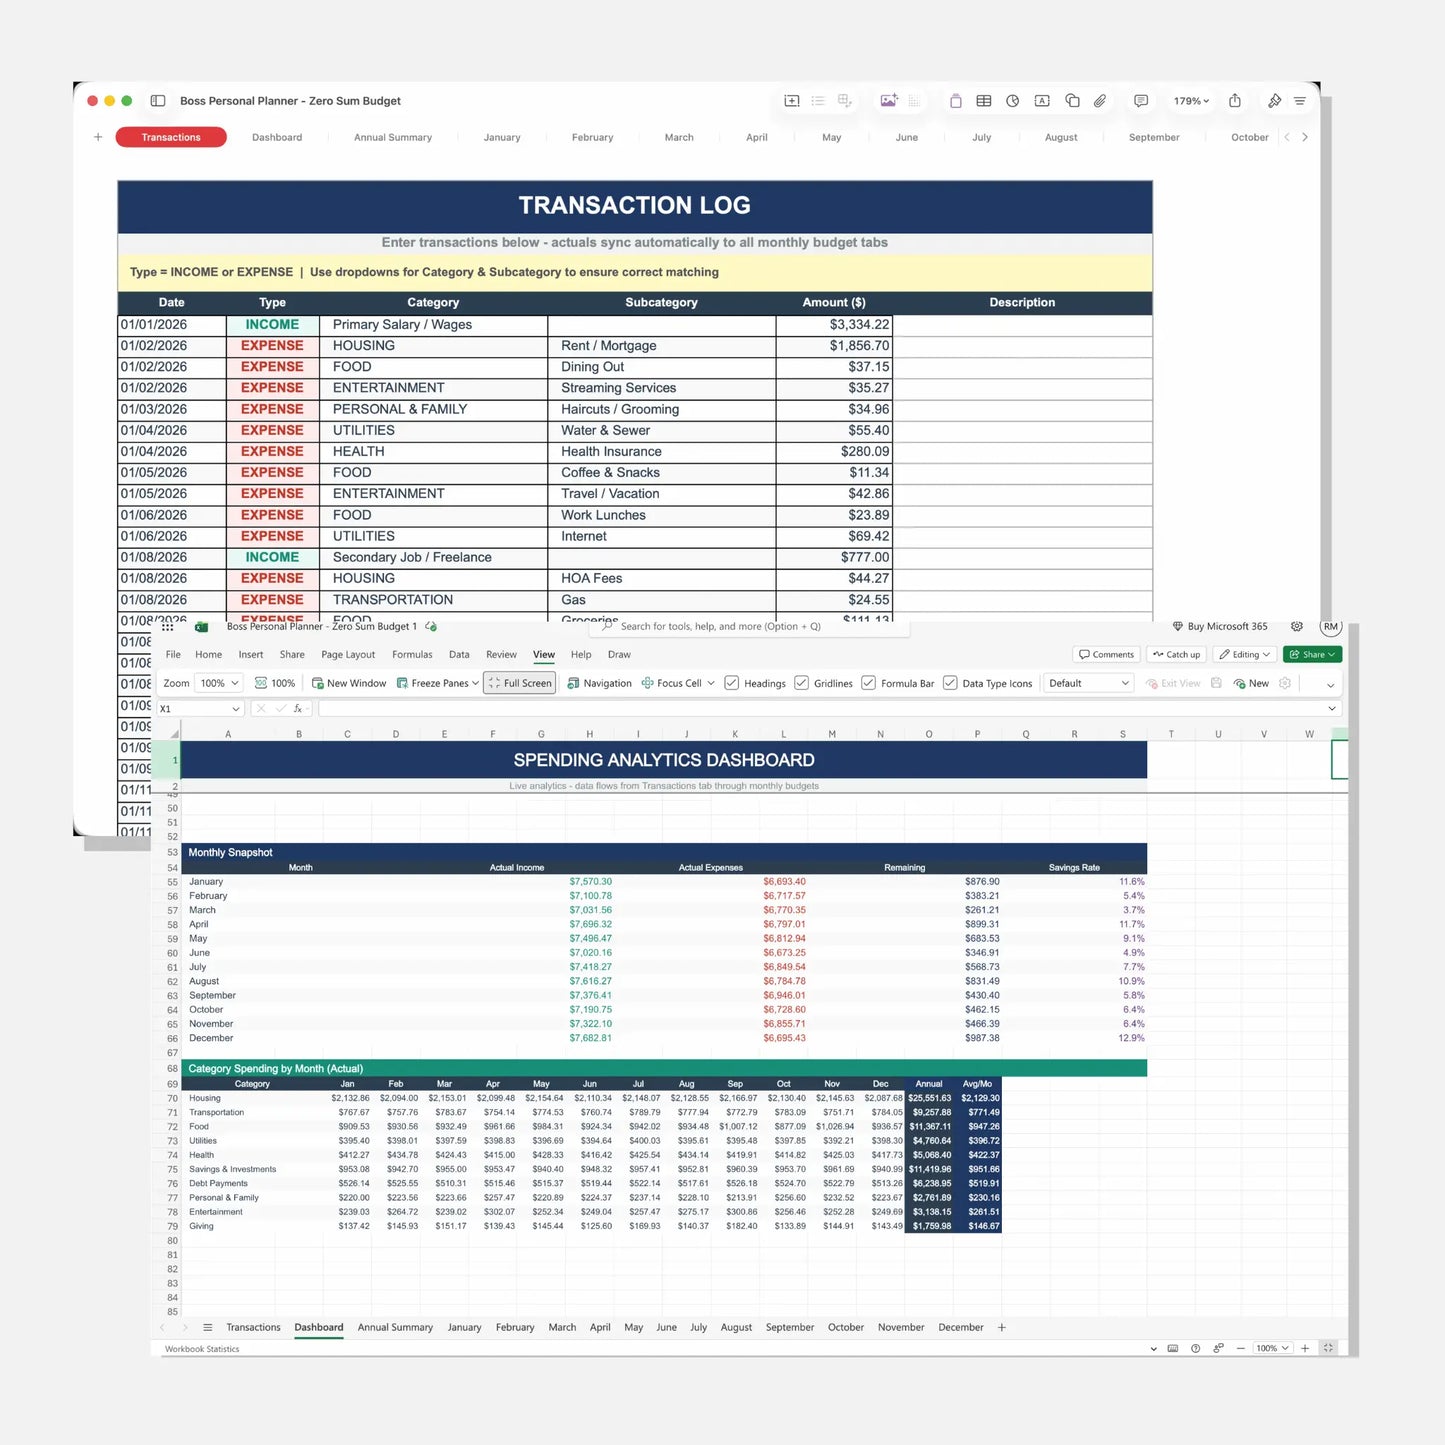Click the Comments button
The height and width of the screenshot is (1445, 1445).
click(x=1107, y=655)
